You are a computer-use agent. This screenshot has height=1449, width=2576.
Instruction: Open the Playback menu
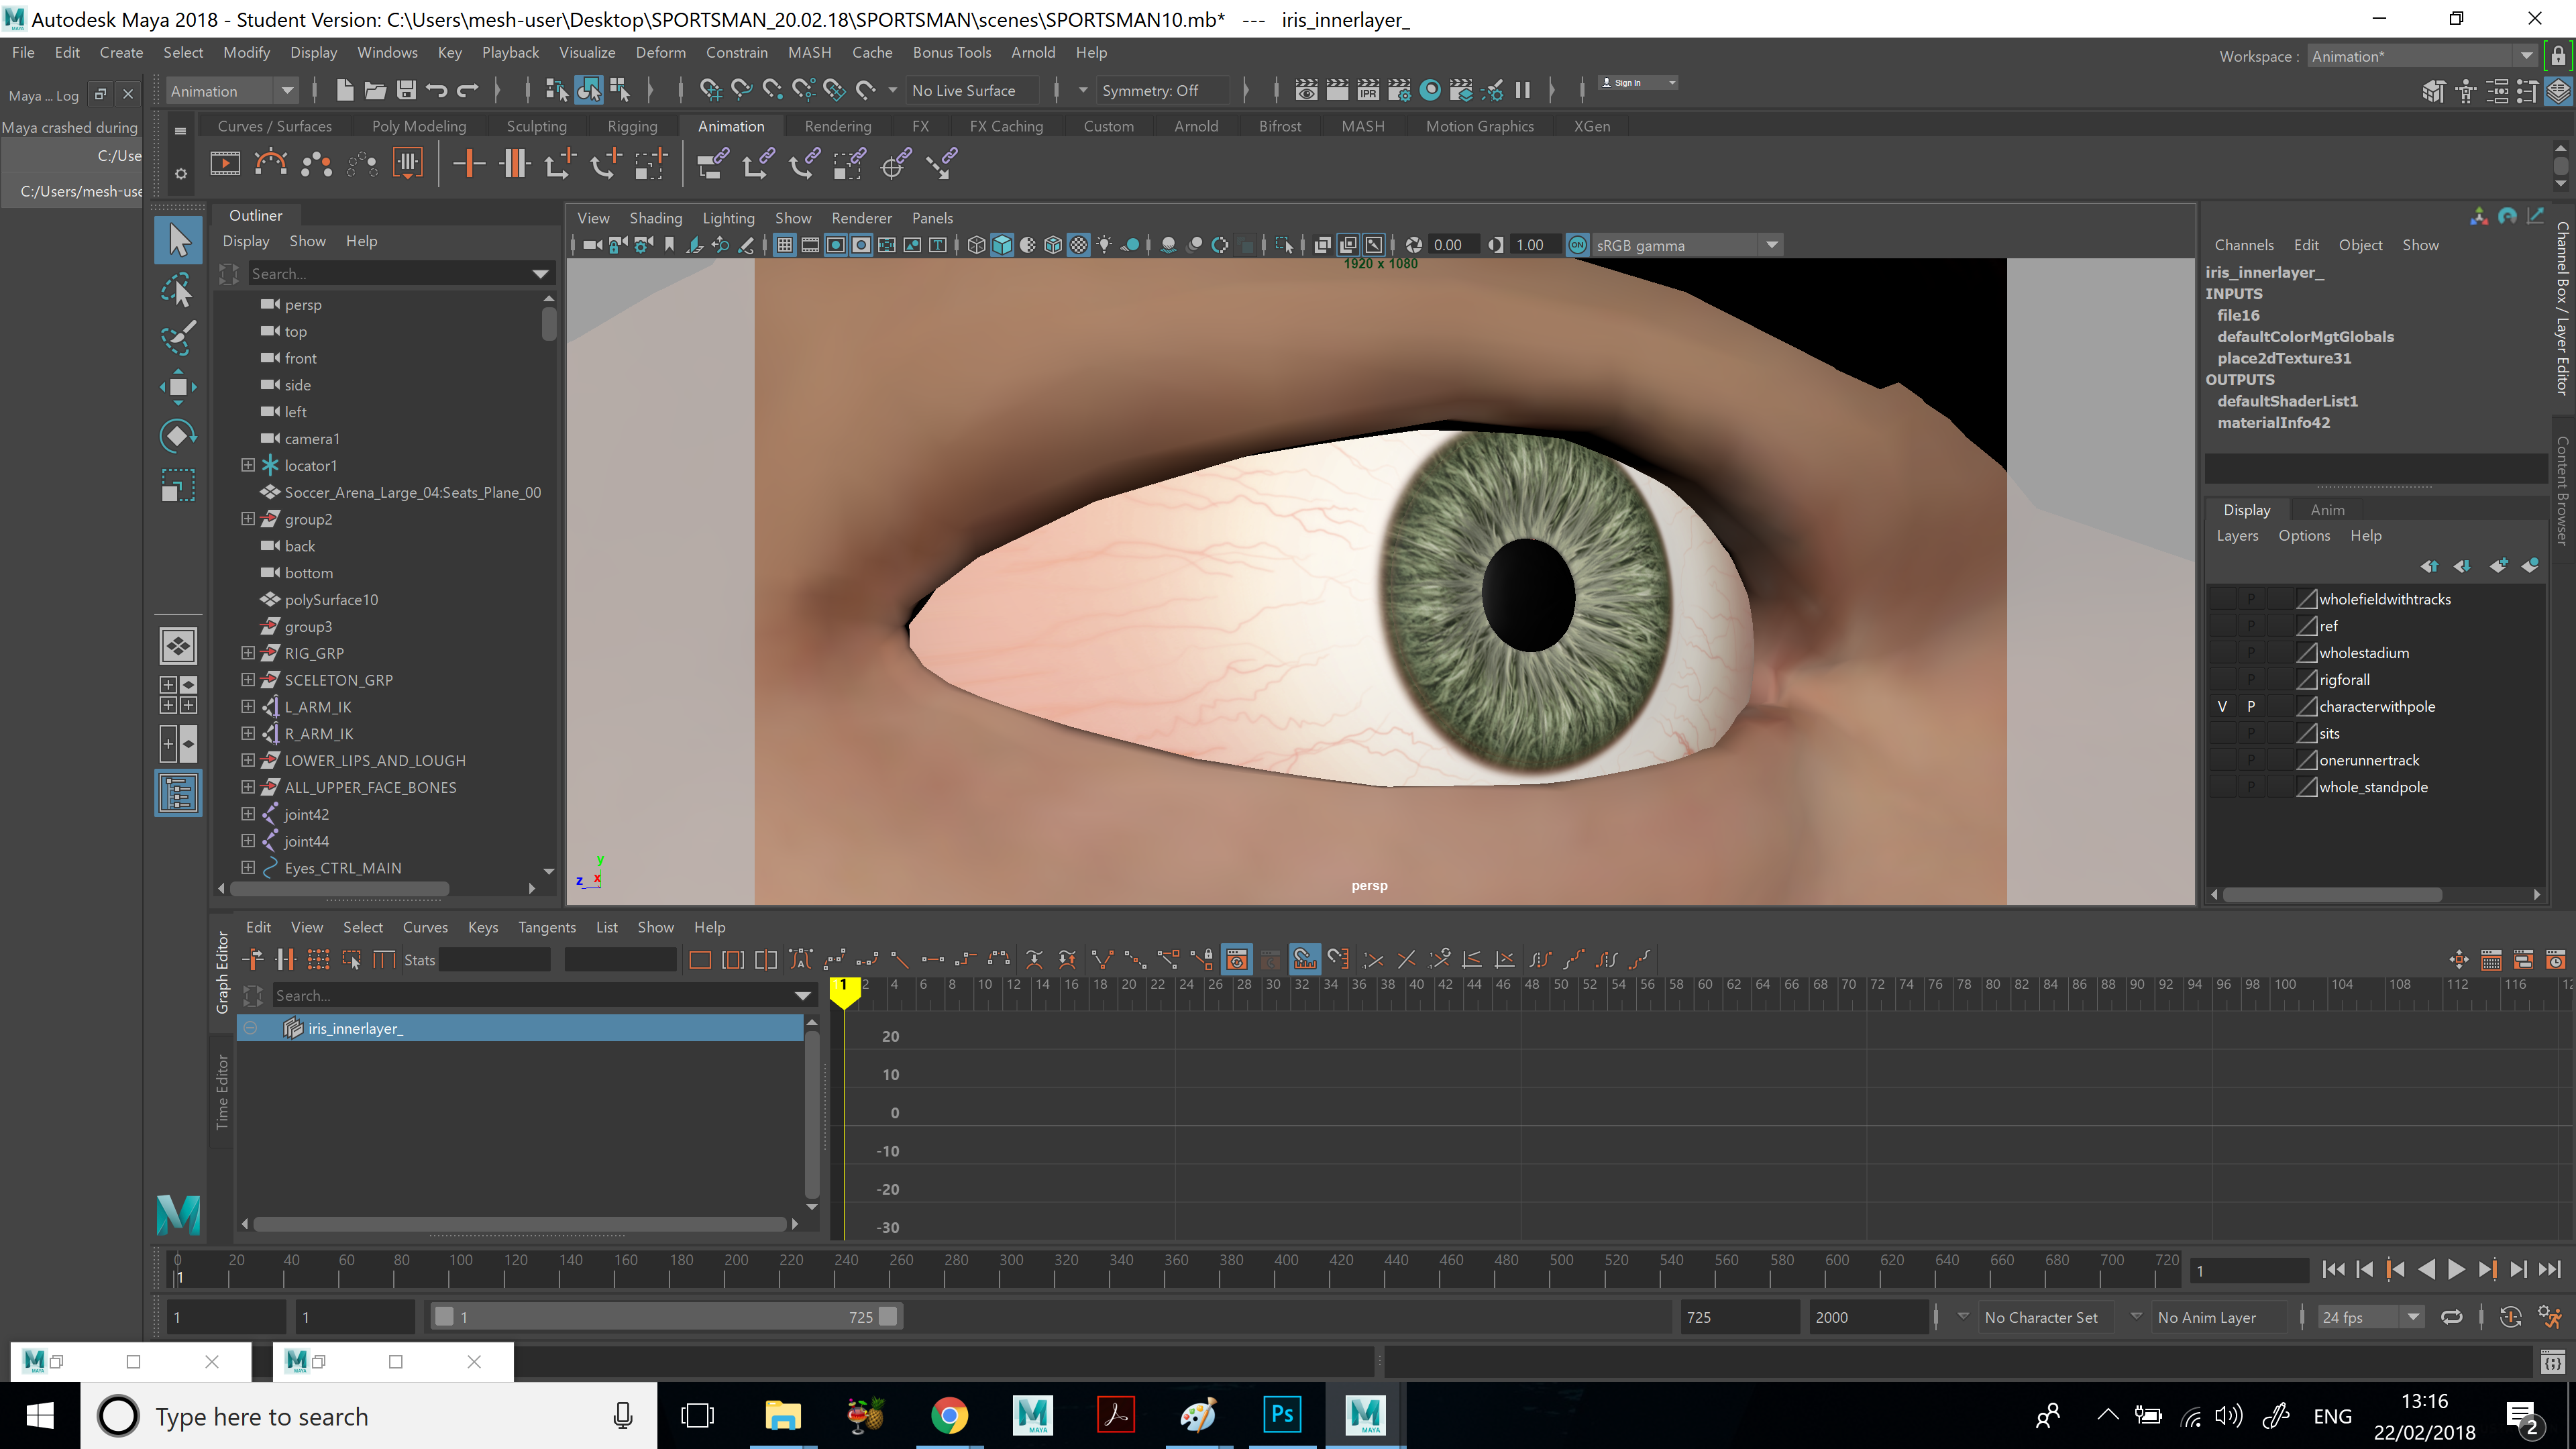click(510, 52)
